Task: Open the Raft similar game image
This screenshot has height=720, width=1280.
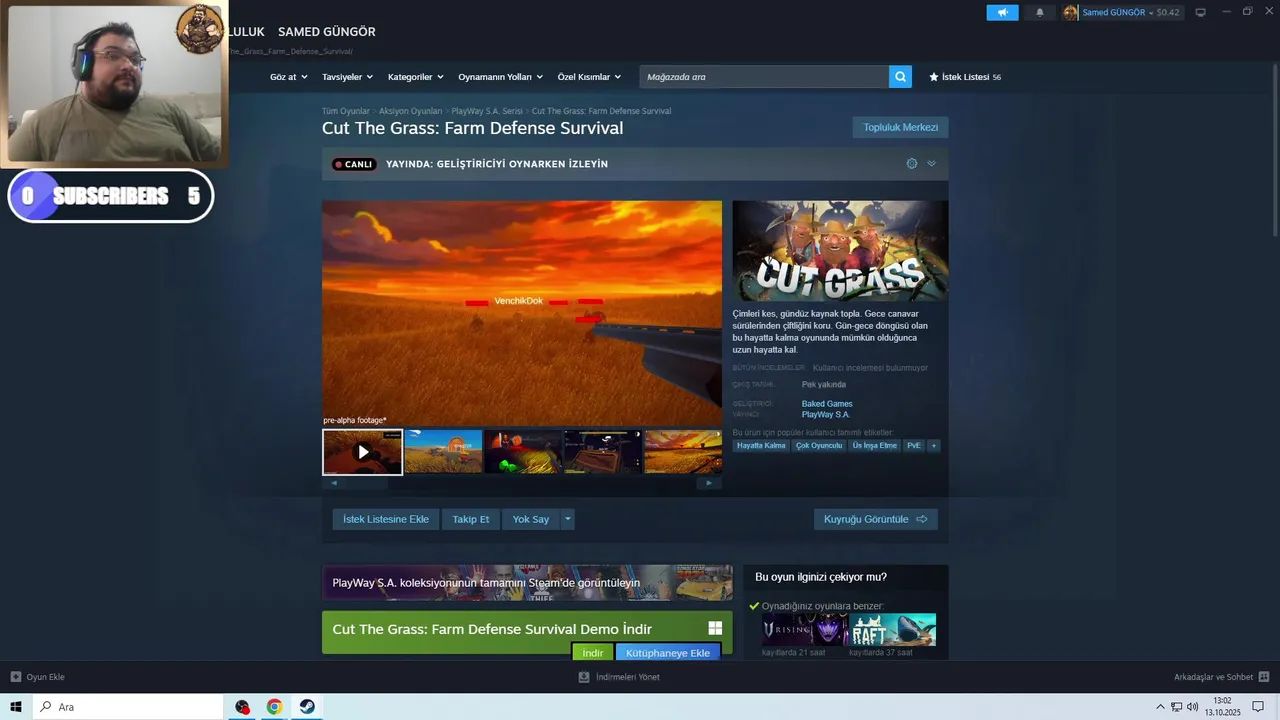Action: coord(892,629)
